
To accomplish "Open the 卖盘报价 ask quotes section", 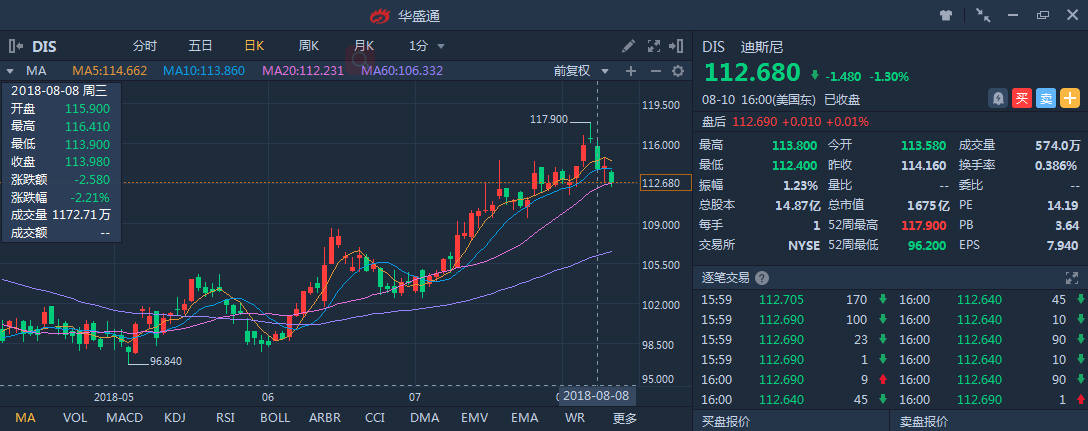I will coord(924,421).
